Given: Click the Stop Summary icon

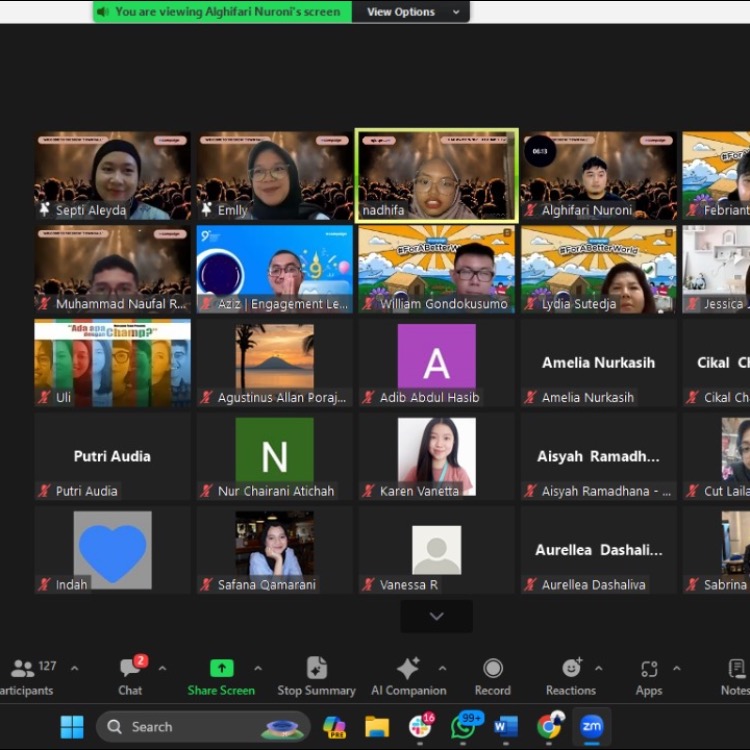Looking at the screenshot, I should (x=317, y=668).
